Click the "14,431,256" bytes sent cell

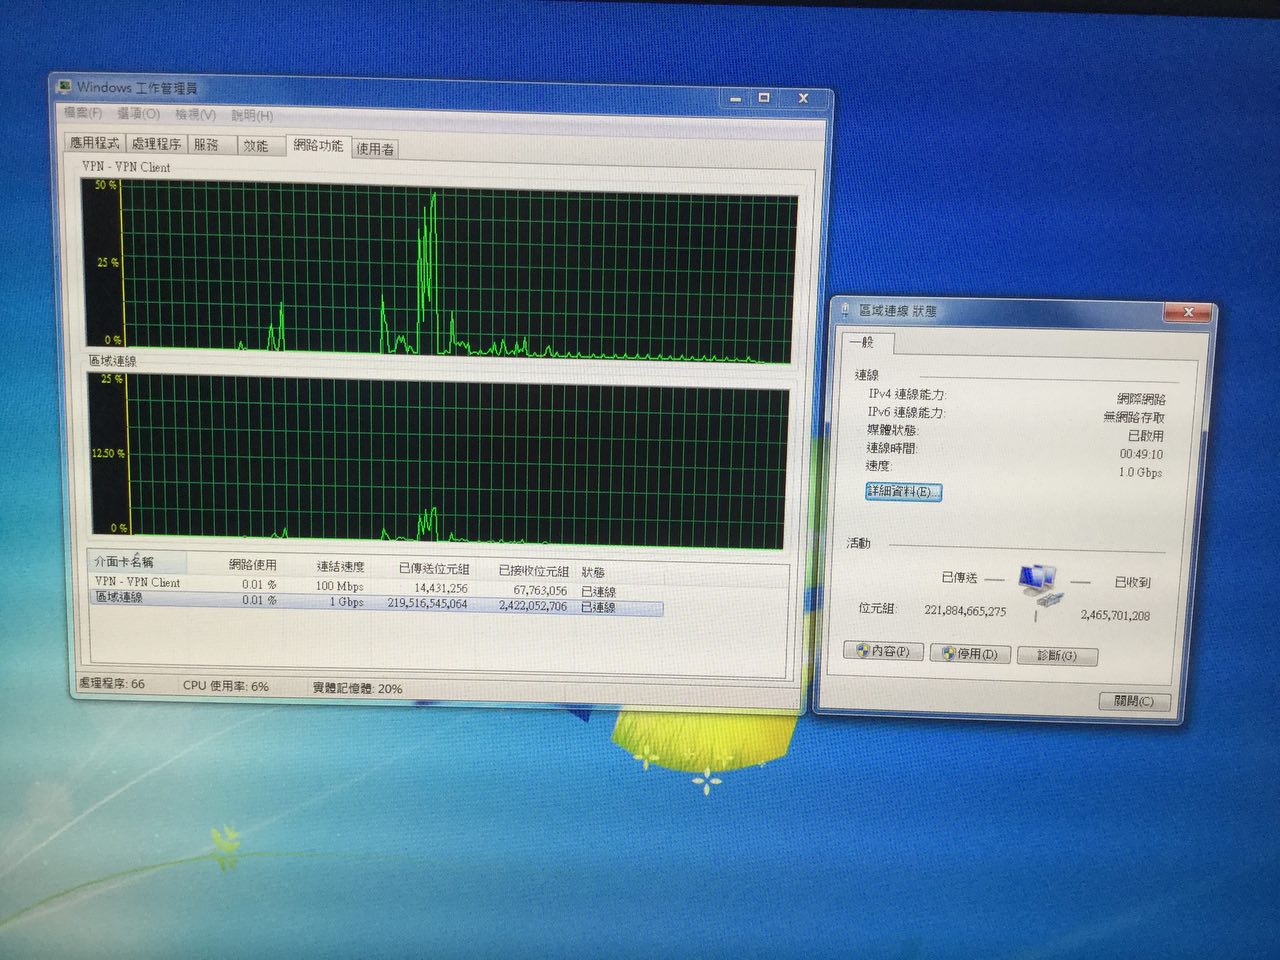coord(441,588)
